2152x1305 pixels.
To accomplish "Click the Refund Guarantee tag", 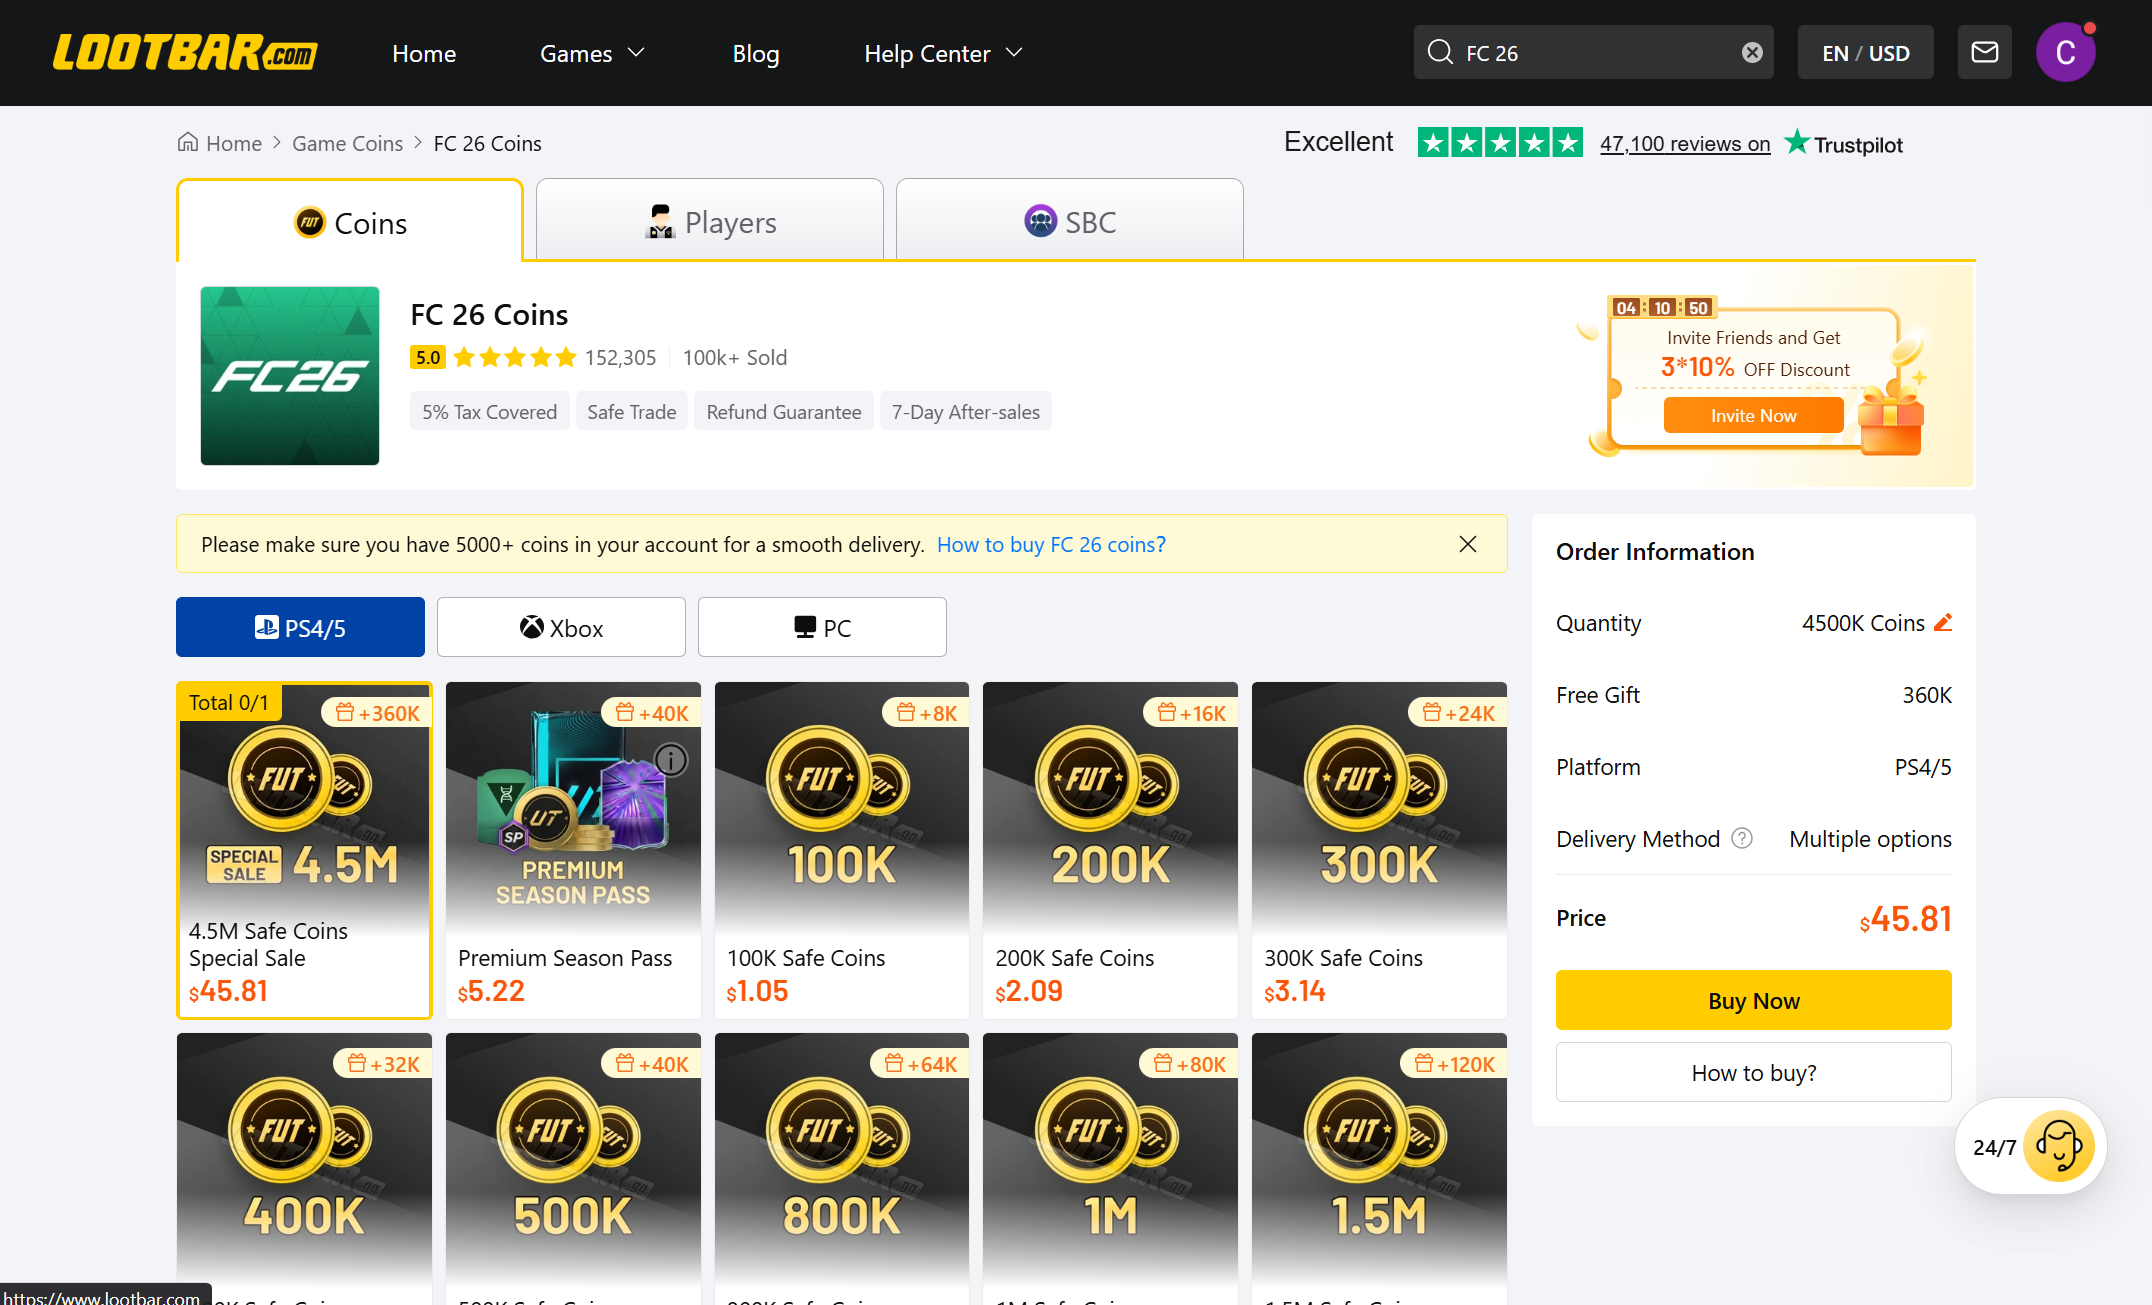I will tap(783, 411).
